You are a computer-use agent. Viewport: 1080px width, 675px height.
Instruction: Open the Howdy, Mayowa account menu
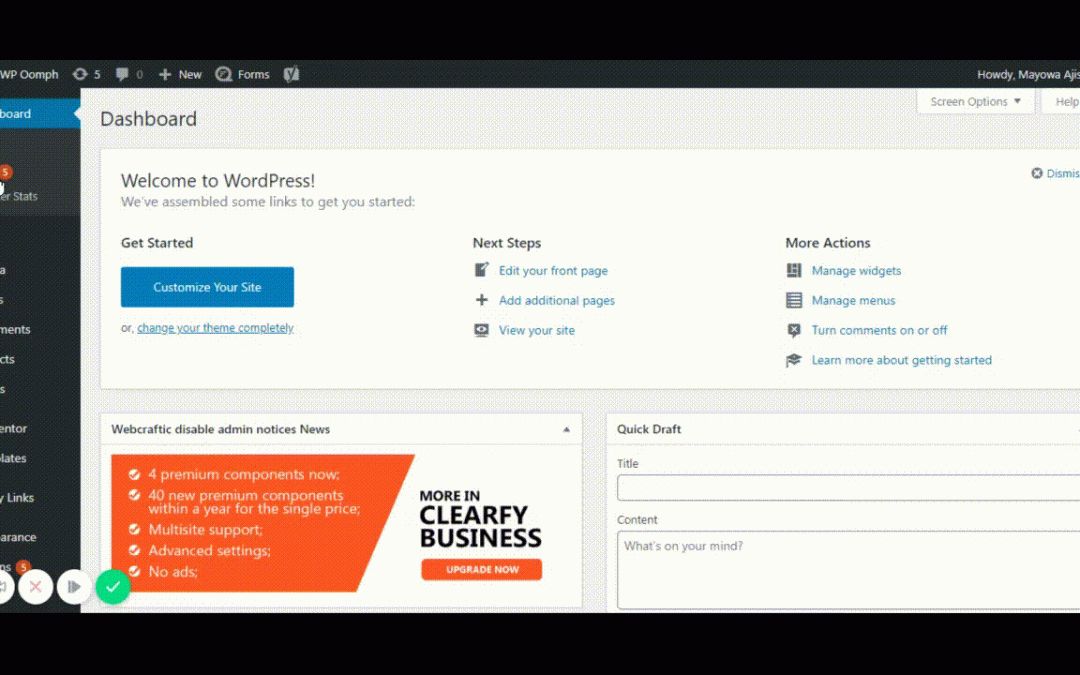click(1028, 74)
